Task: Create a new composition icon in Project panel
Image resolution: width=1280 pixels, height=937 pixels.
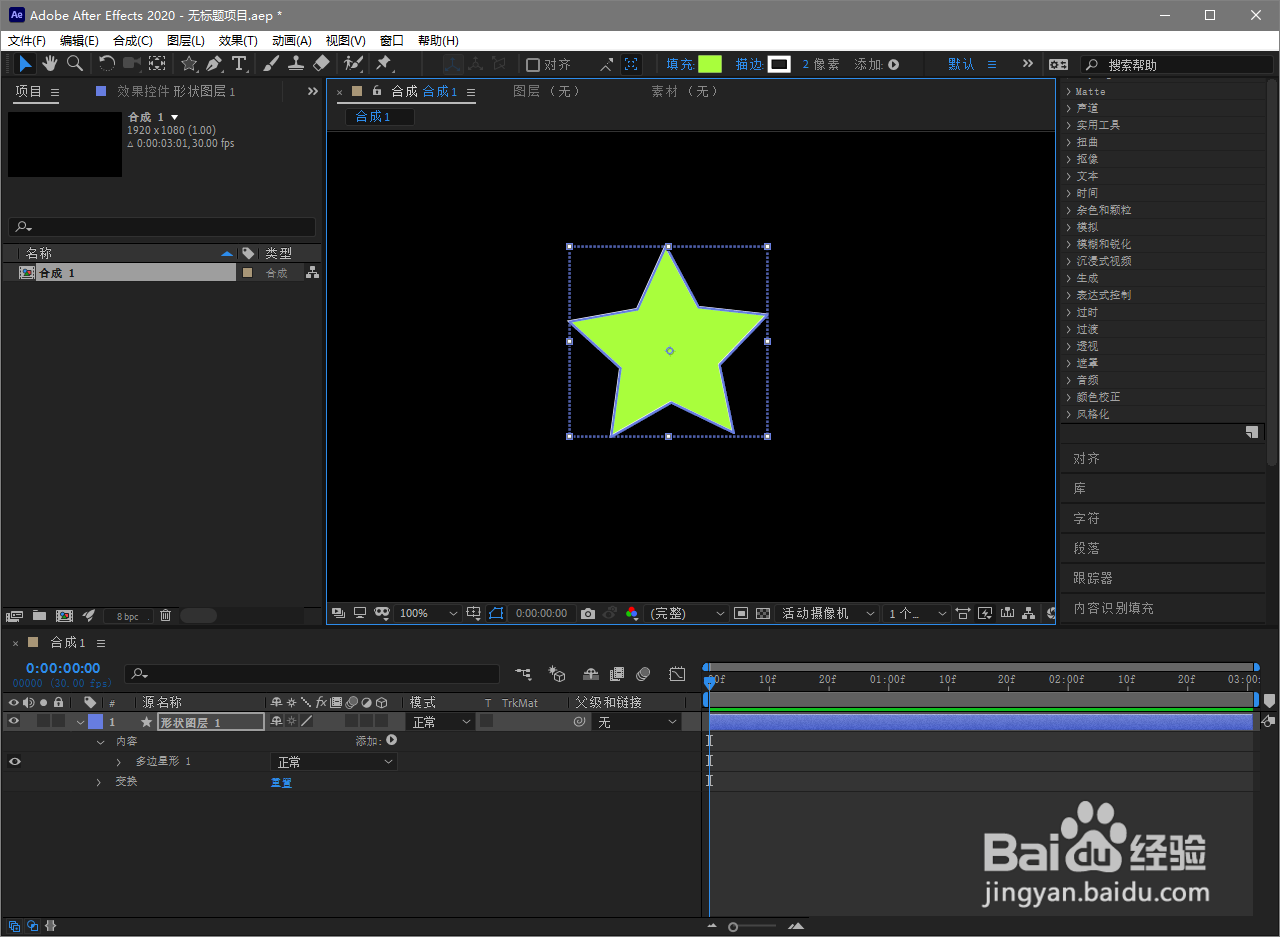Action: 64,616
